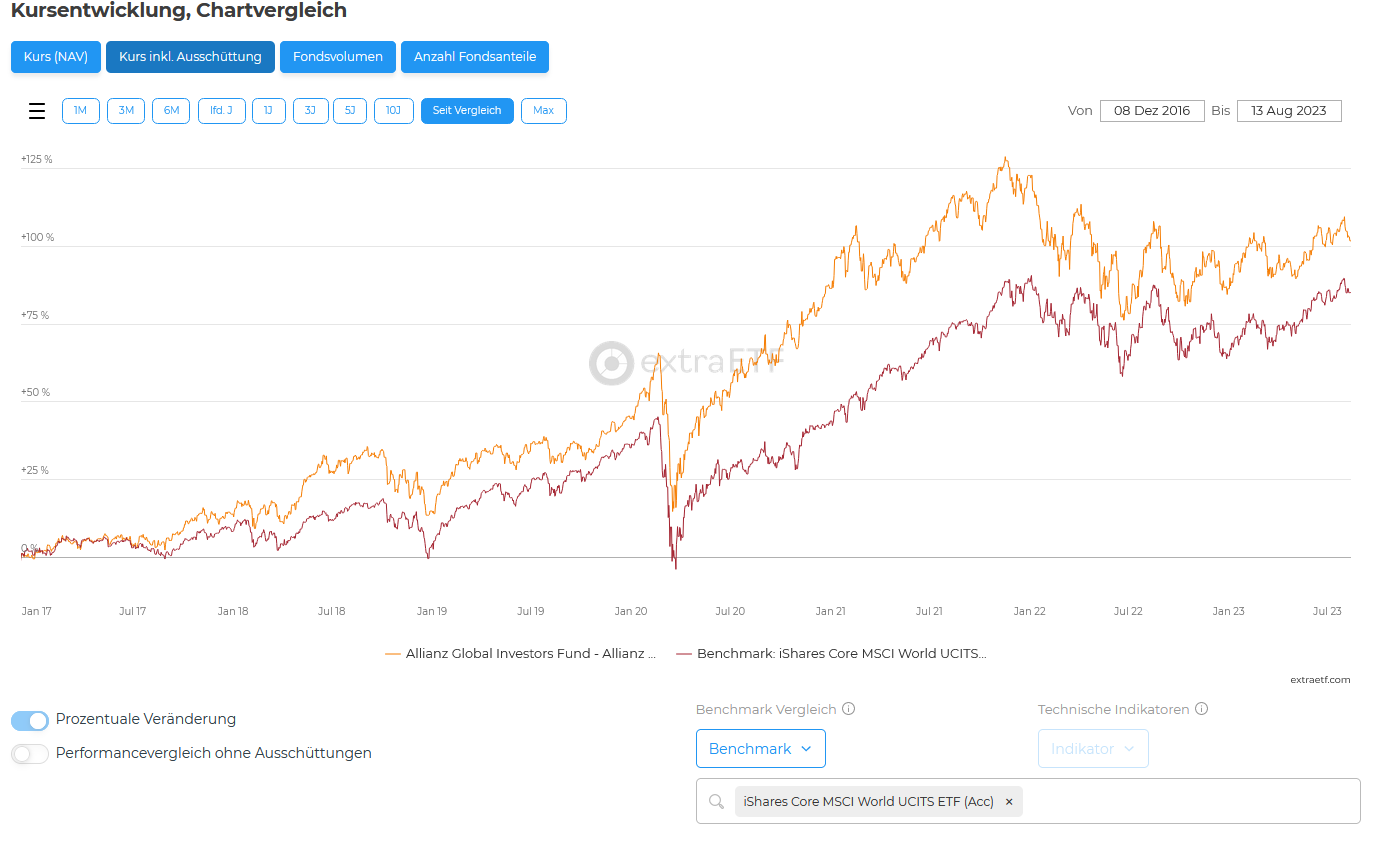Toggle Prozentuale Veränderung switch off
Viewport: 1379px width, 841px height.
30,720
